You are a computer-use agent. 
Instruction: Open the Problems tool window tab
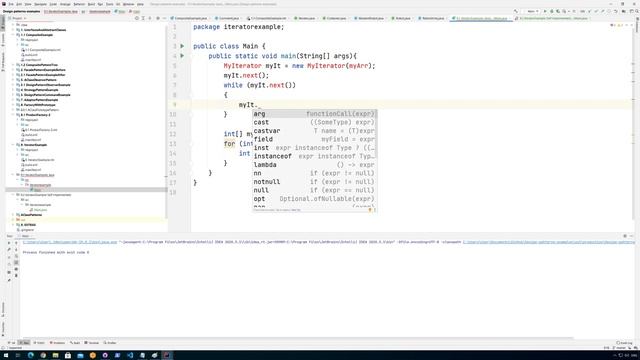click(57, 343)
